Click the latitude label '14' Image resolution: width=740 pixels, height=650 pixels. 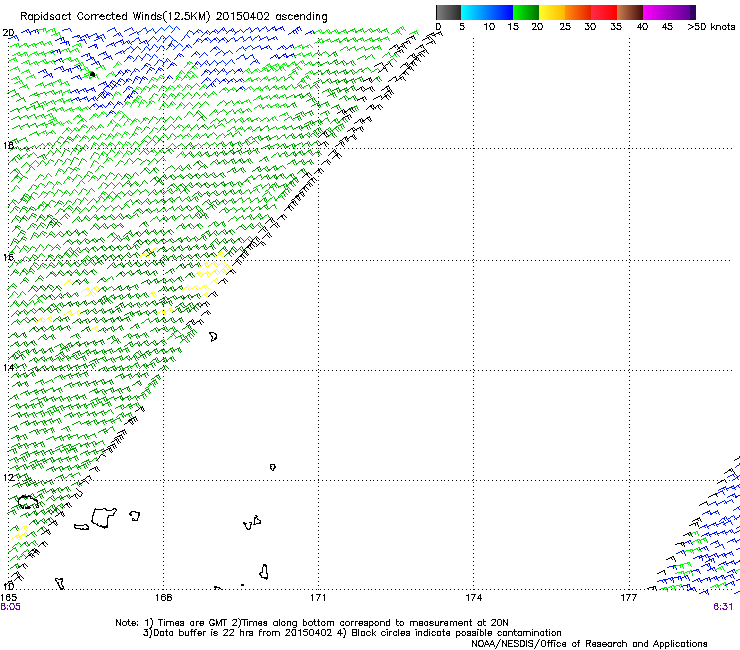[x=8, y=367]
